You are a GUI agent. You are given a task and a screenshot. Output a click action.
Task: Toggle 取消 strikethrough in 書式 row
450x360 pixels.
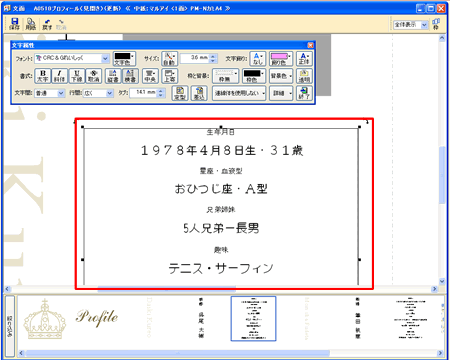(x=94, y=76)
